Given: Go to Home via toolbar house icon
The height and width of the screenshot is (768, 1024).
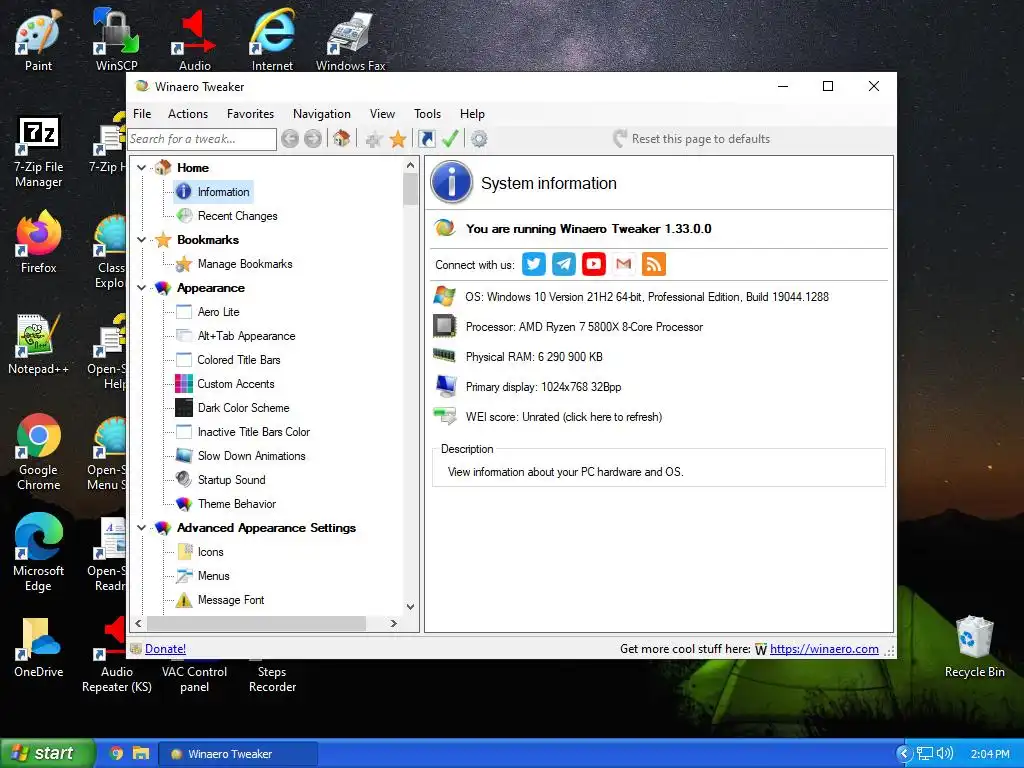Looking at the screenshot, I should [342, 138].
